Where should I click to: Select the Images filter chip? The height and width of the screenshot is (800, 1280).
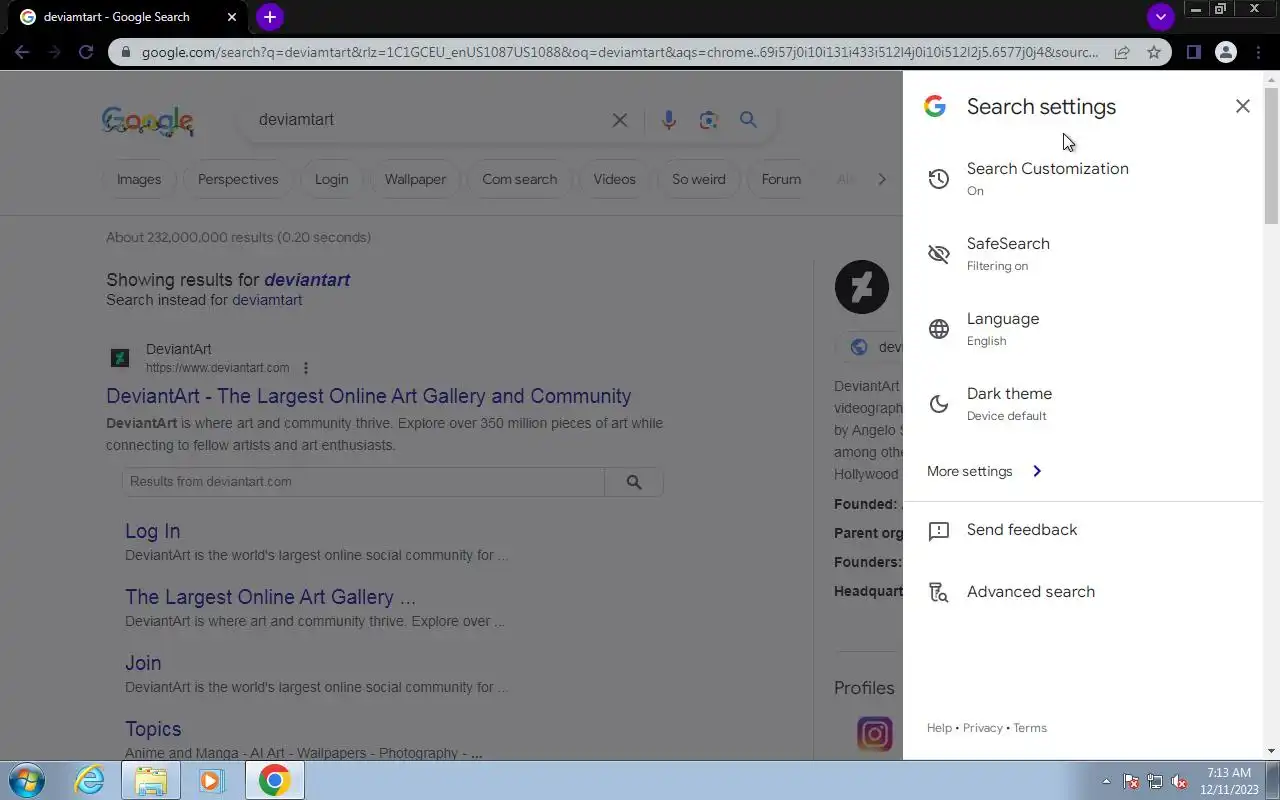click(x=139, y=179)
